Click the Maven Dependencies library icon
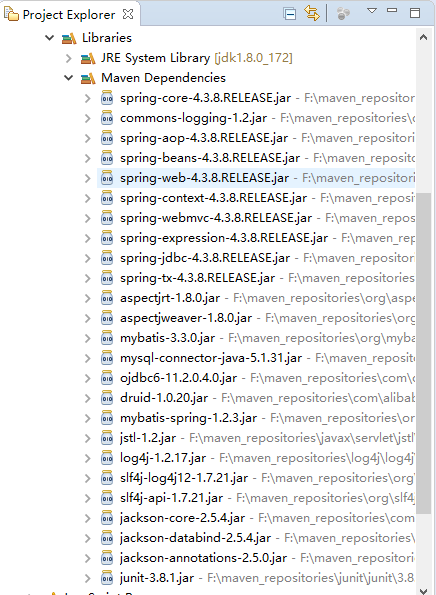 [88, 78]
